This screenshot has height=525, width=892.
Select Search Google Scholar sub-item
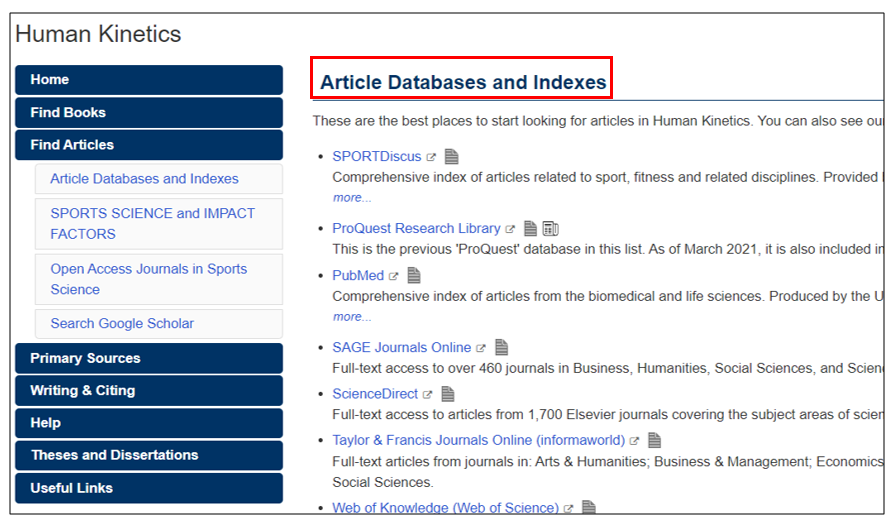tap(159, 324)
